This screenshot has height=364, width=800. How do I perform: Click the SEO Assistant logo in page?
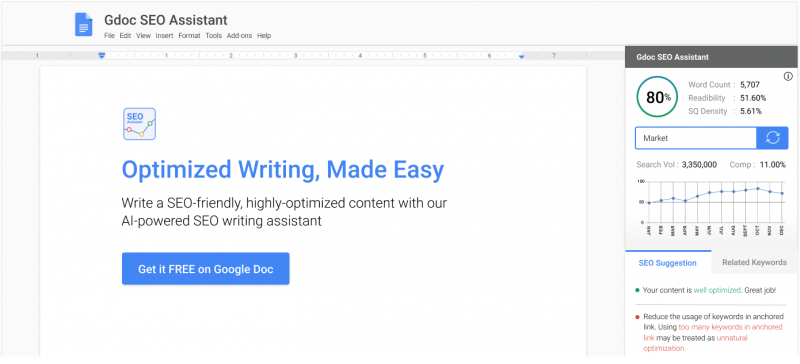[139, 124]
